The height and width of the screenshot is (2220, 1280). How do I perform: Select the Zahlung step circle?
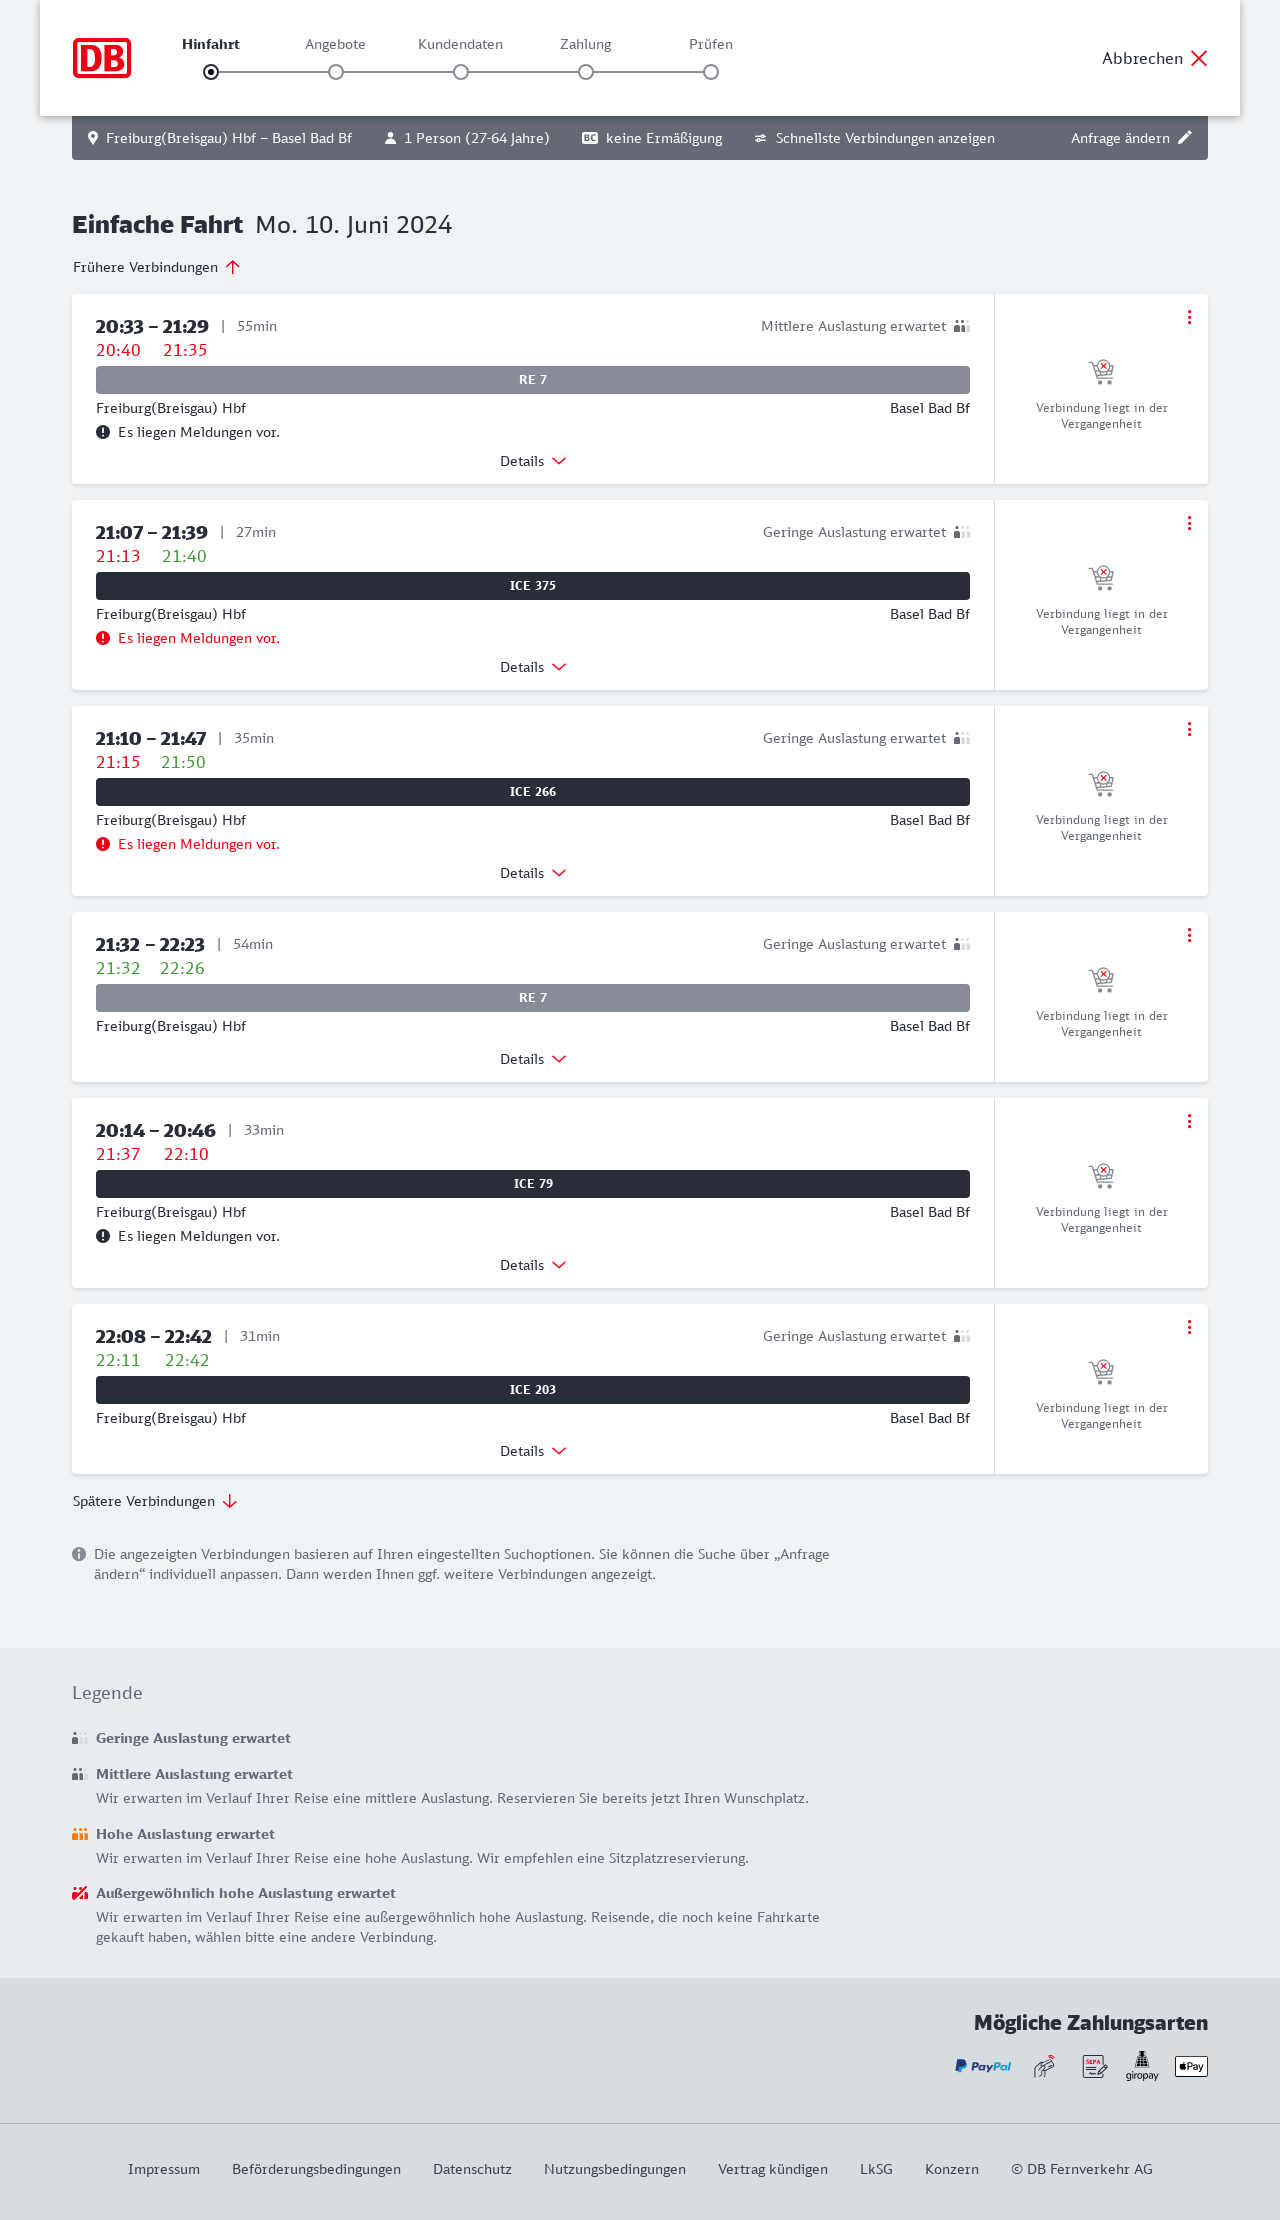[586, 72]
